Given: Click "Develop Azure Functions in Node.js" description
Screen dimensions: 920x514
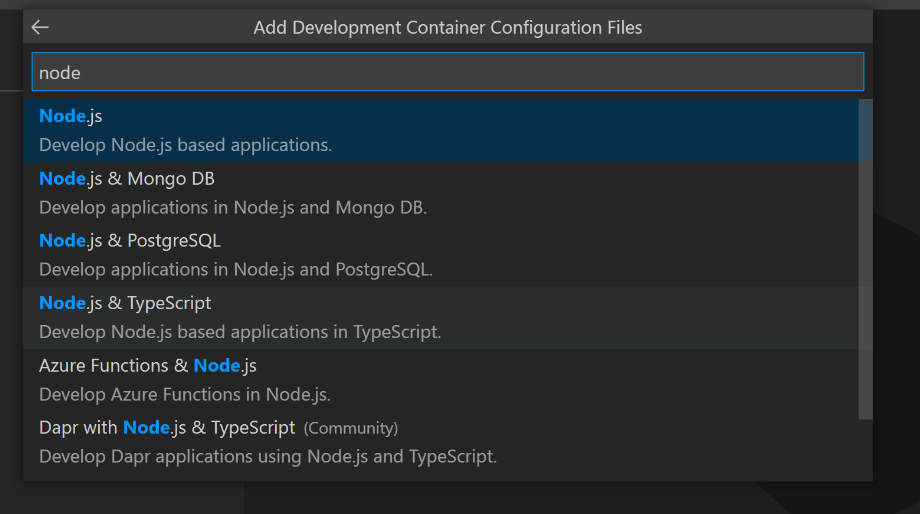Looking at the screenshot, I should (x=185, y=394).
